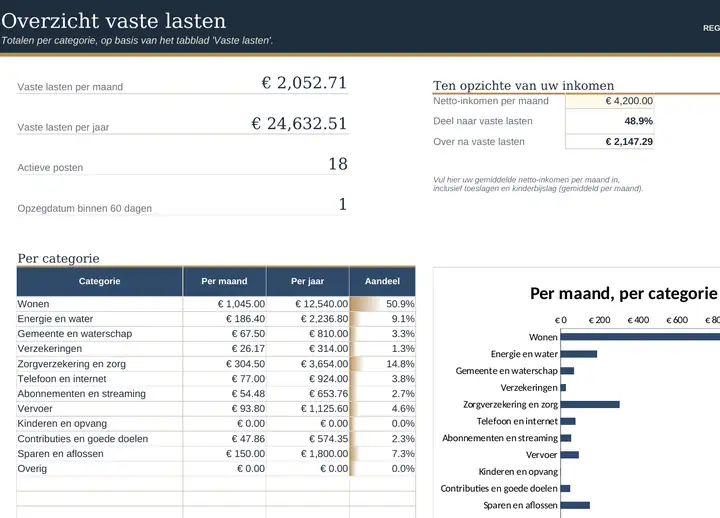The width and height of the screenshot is (720, 518).
Task: Click the monthly amount € 54.48
Action: coord(224,394)
